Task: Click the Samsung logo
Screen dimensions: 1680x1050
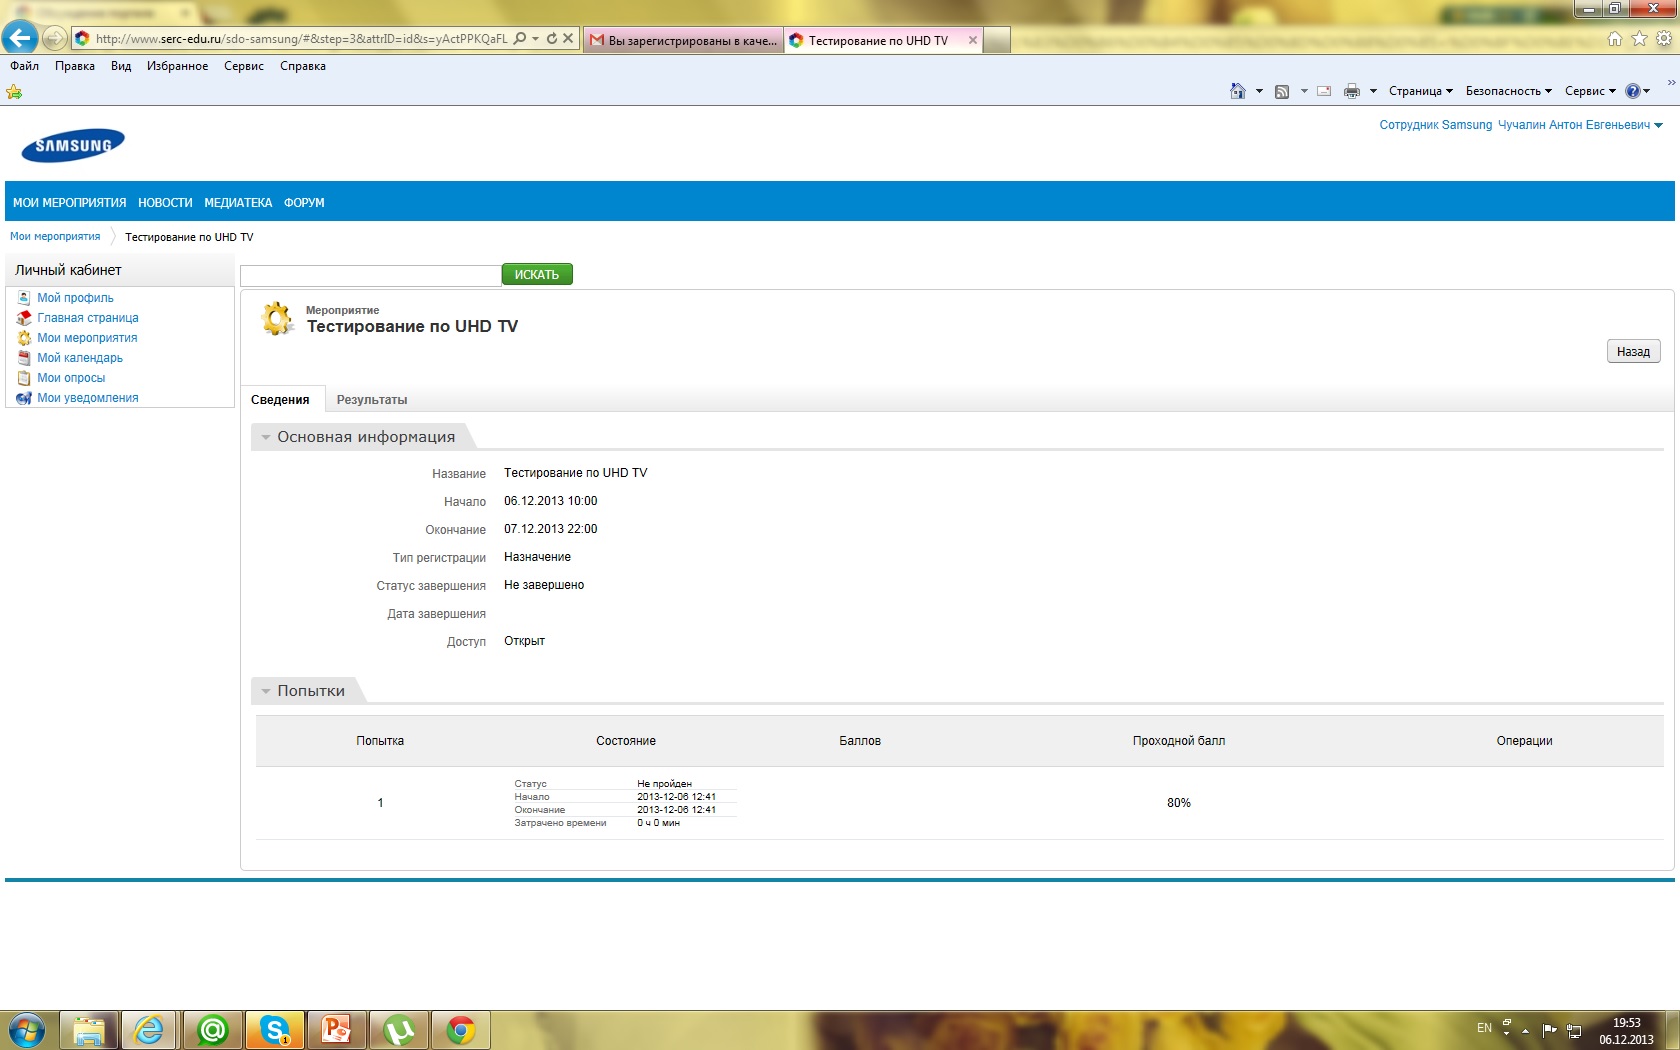Action: [x=73, y=145]
